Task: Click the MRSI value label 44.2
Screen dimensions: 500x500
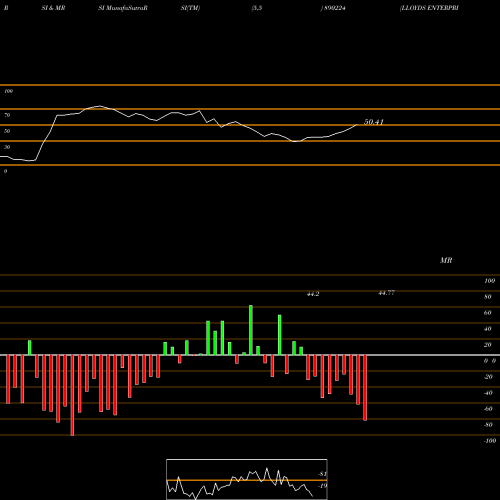Action: pos(313,294)
